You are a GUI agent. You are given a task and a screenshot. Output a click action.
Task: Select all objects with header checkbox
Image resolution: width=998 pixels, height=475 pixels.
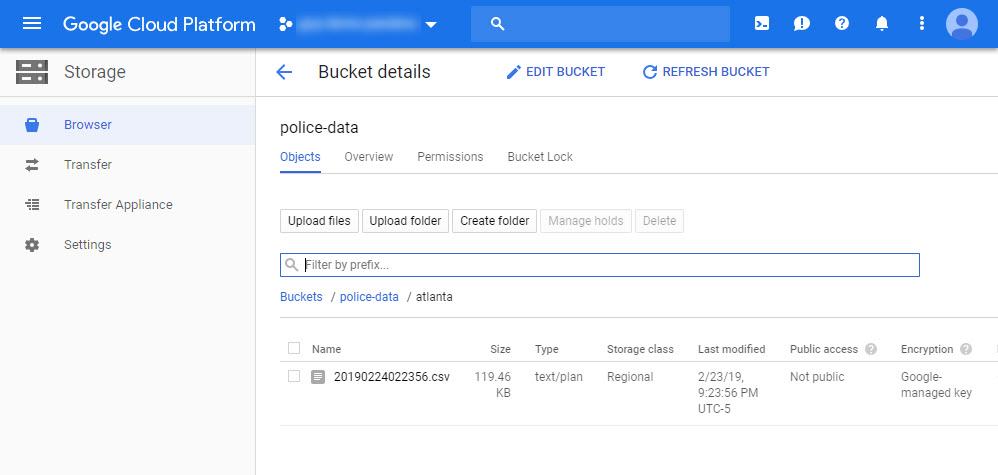pos(294,349)
